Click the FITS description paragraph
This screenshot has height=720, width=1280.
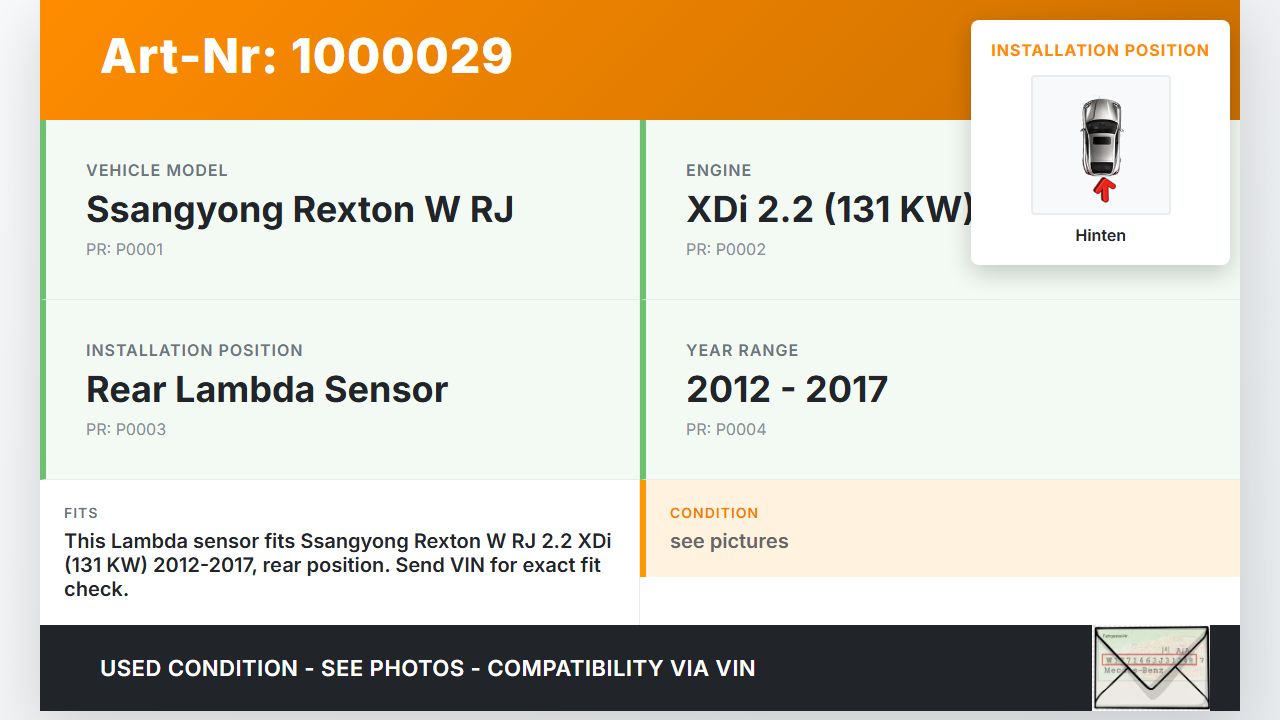[x=338, y=565]
